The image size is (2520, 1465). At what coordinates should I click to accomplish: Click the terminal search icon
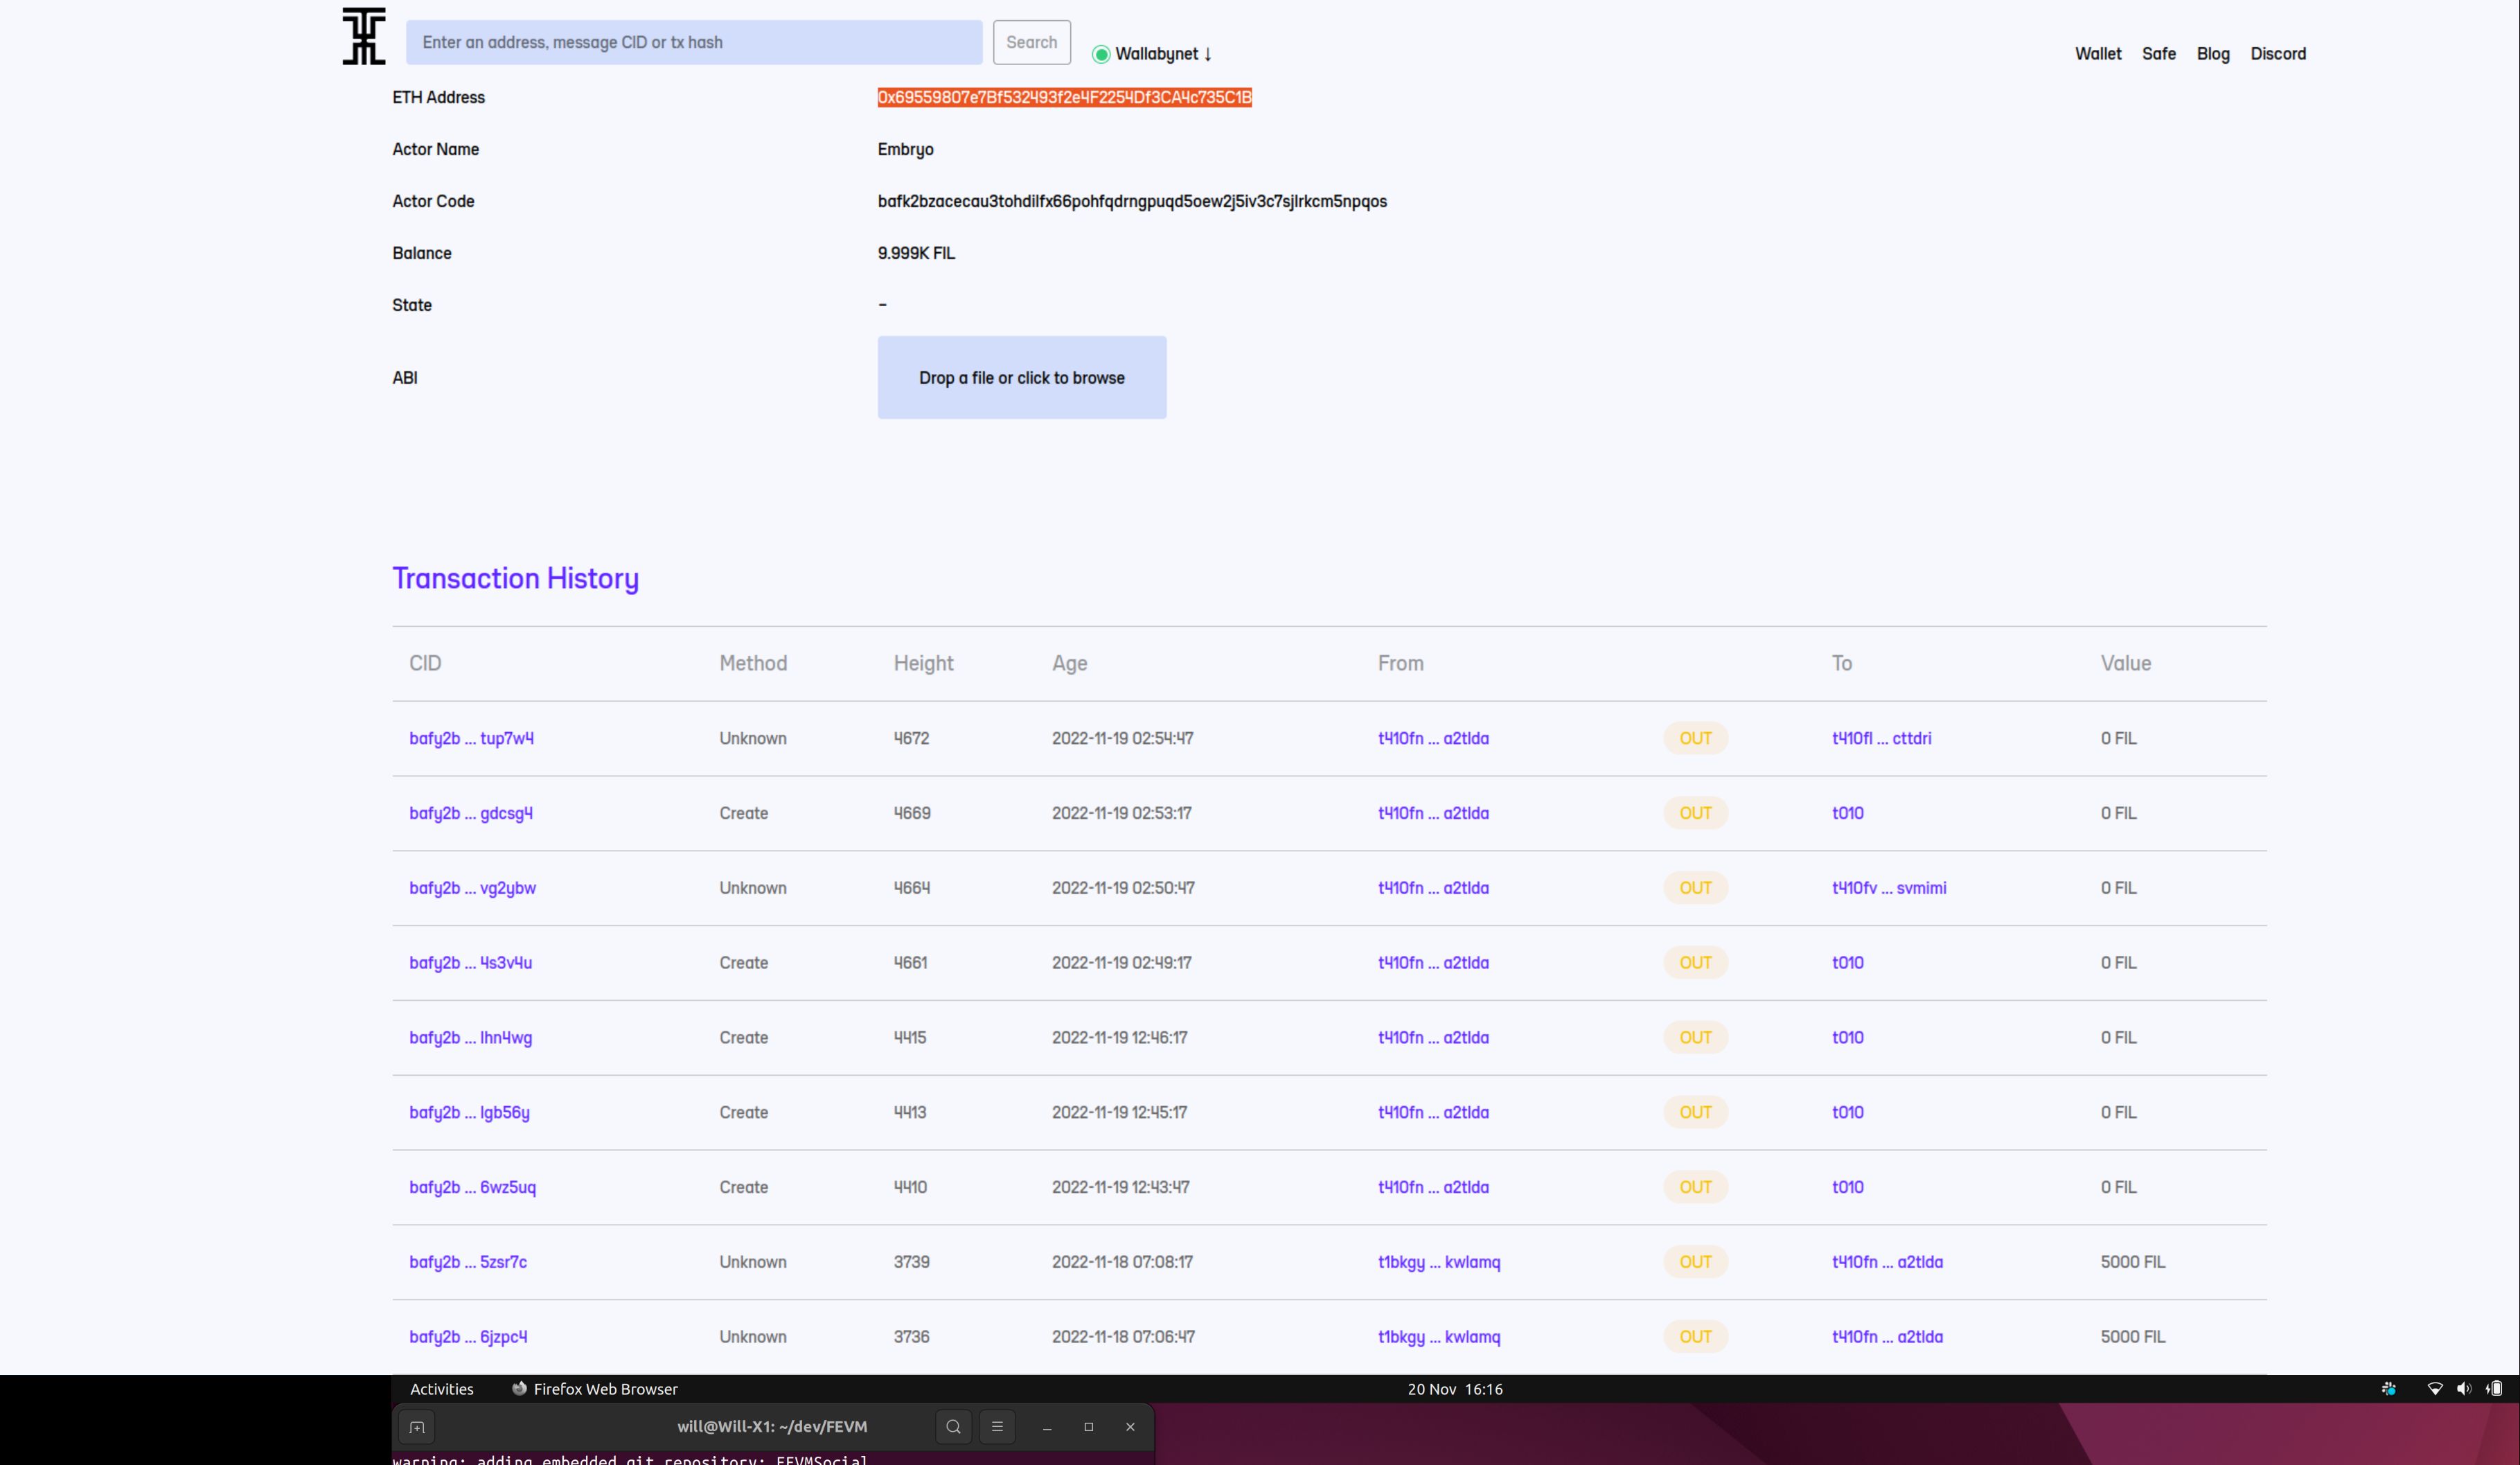(x=953, y=1427)
